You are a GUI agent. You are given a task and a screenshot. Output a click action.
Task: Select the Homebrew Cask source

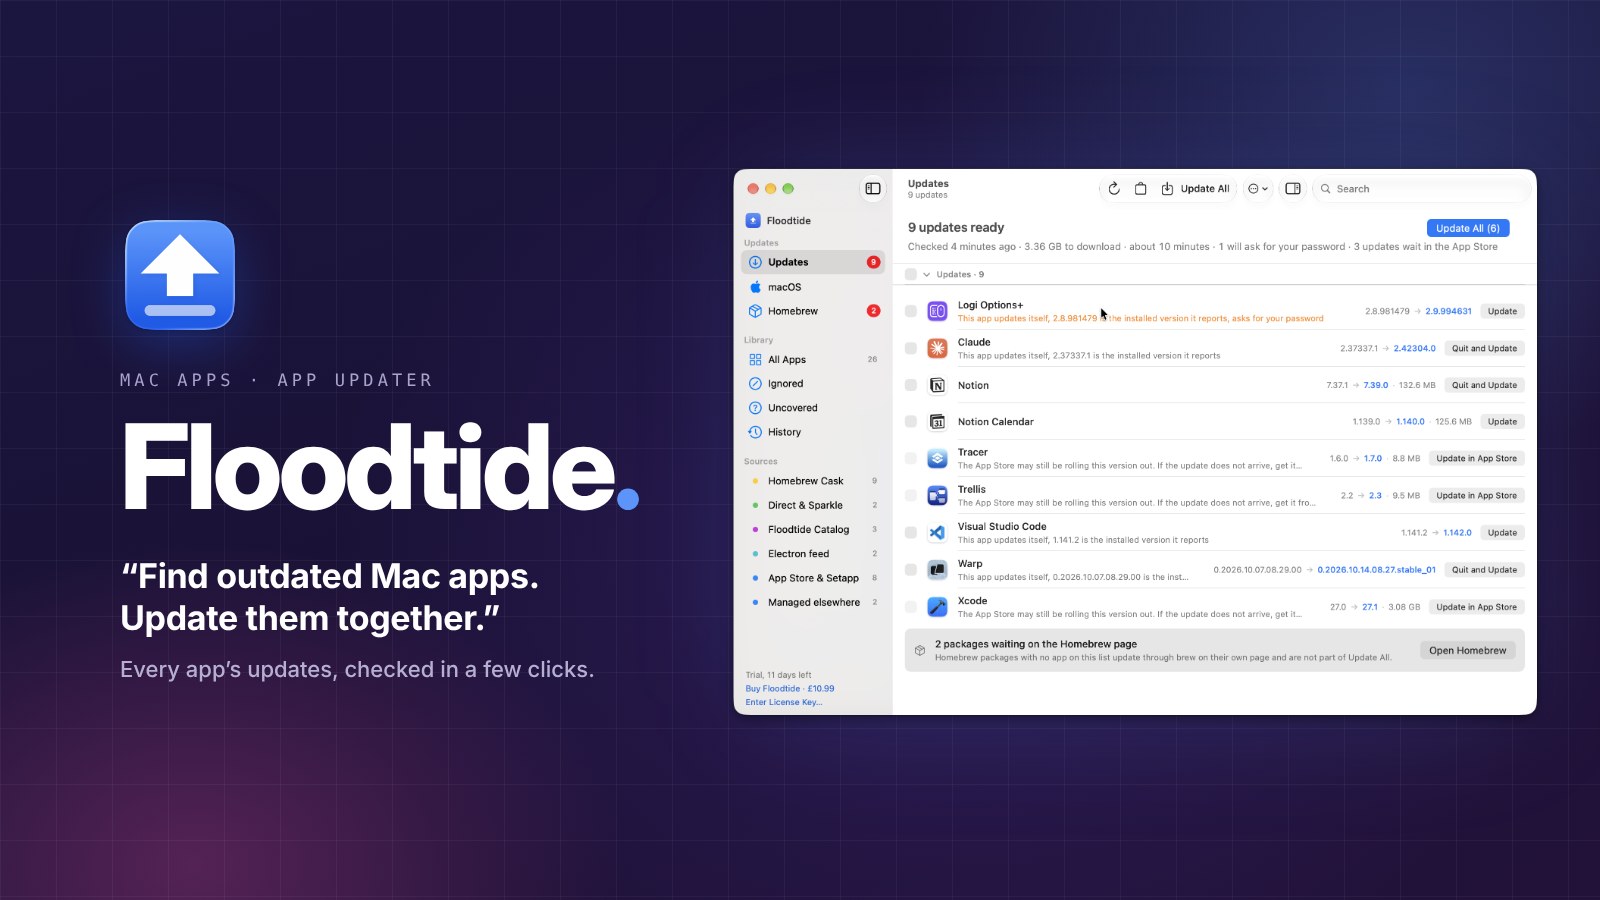click(813, 481)
